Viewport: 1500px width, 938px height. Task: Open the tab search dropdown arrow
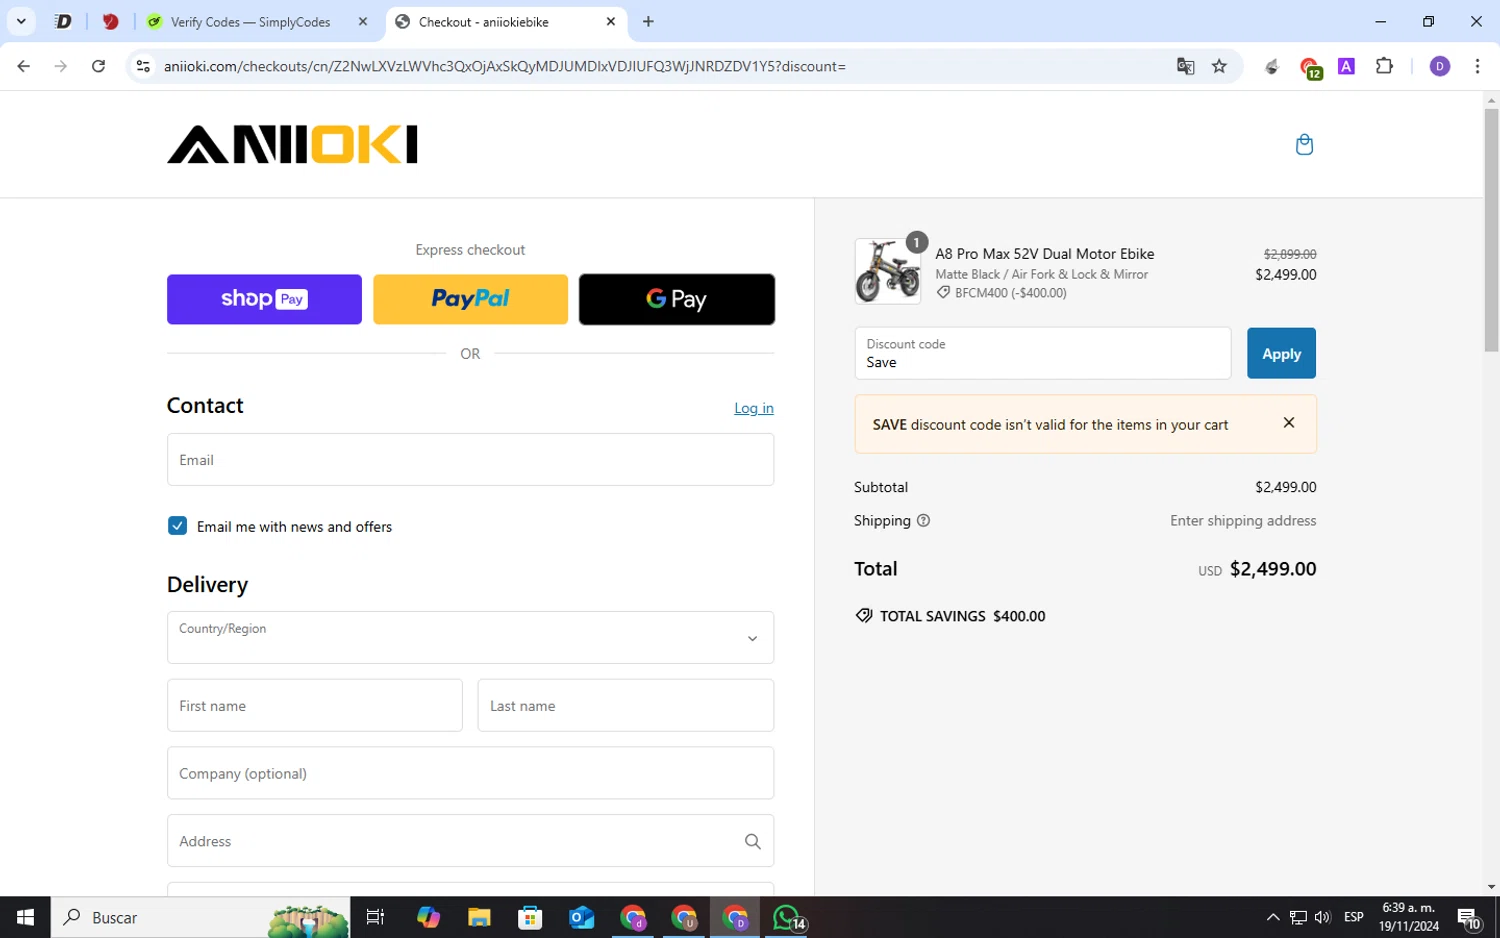pyautogui.click(x=21, y=22)
